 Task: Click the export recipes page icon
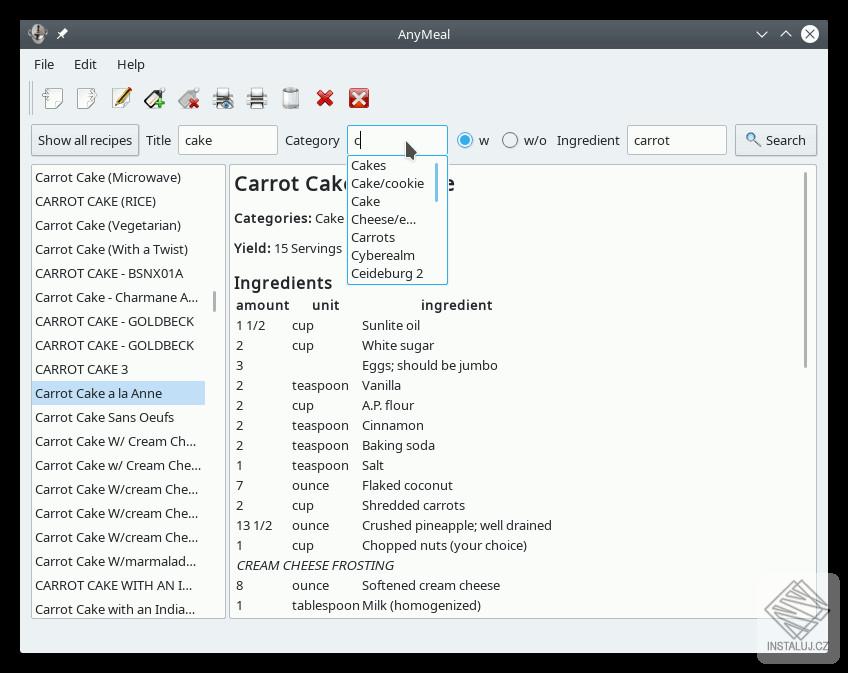coord(87,98)
